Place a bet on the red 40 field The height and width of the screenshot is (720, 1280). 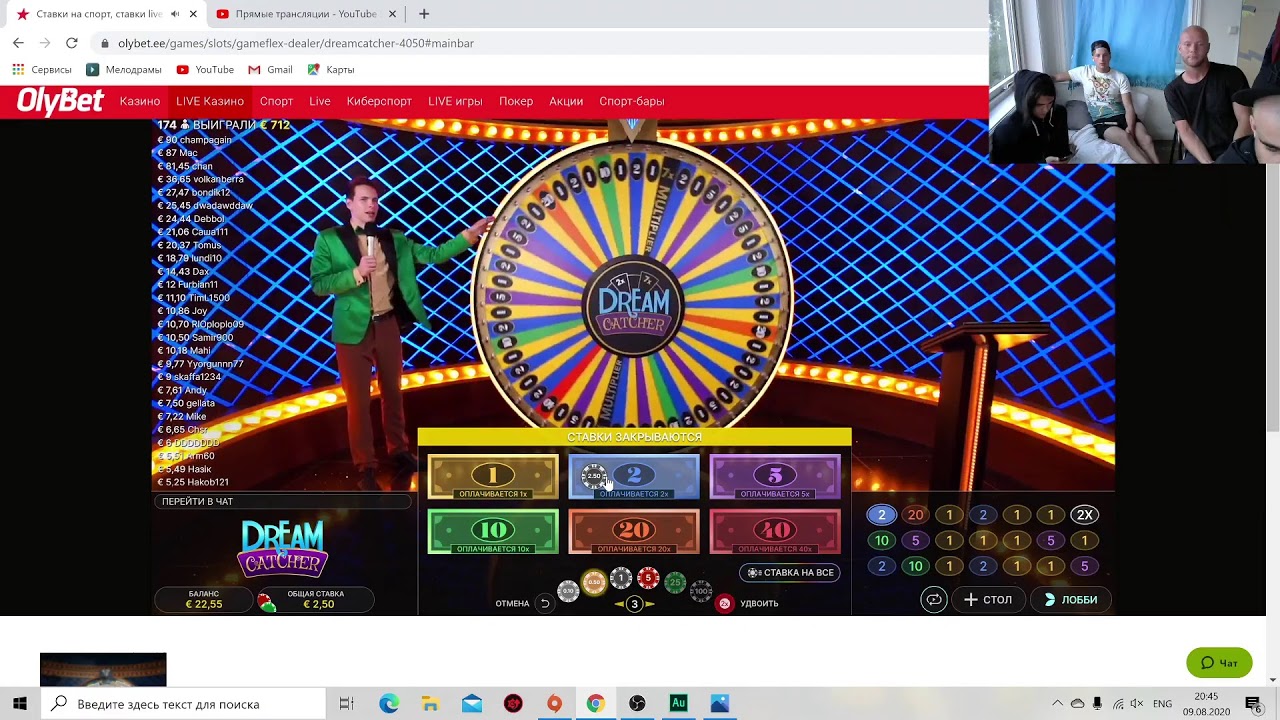coord(775,532)
